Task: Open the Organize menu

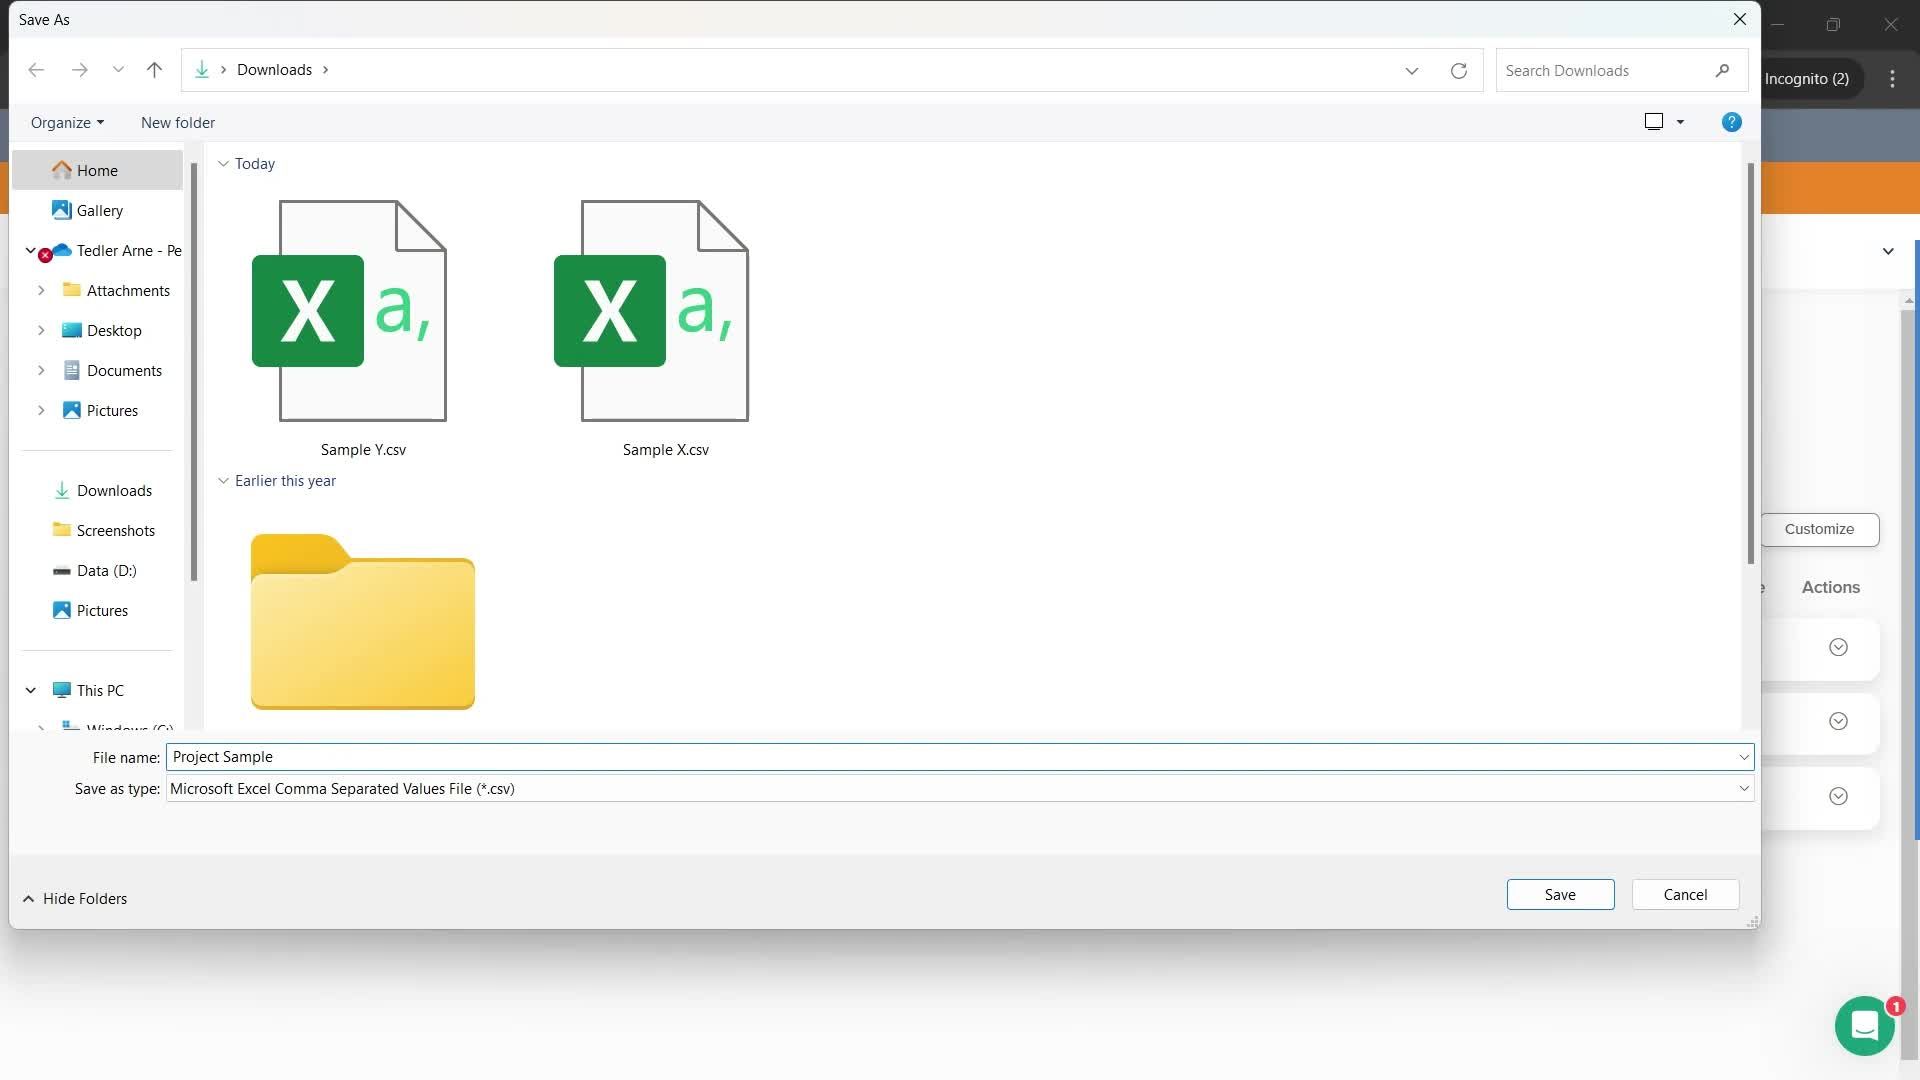Action: click(67, 123)
